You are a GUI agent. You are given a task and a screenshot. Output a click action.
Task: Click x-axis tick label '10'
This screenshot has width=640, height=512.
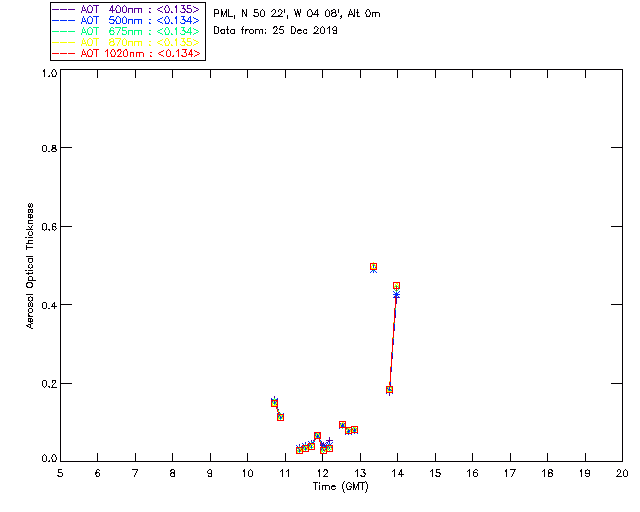(248, 474)
